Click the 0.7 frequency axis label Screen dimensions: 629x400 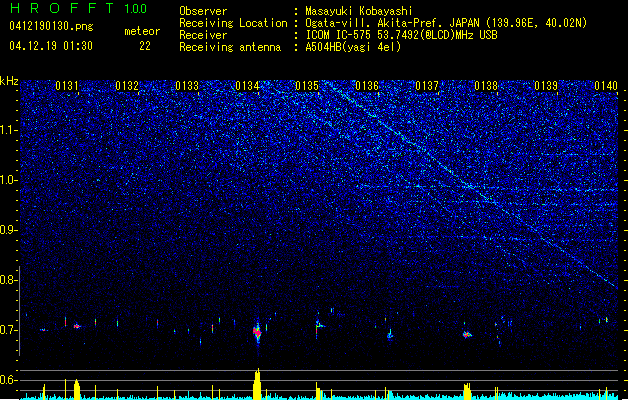9,330
